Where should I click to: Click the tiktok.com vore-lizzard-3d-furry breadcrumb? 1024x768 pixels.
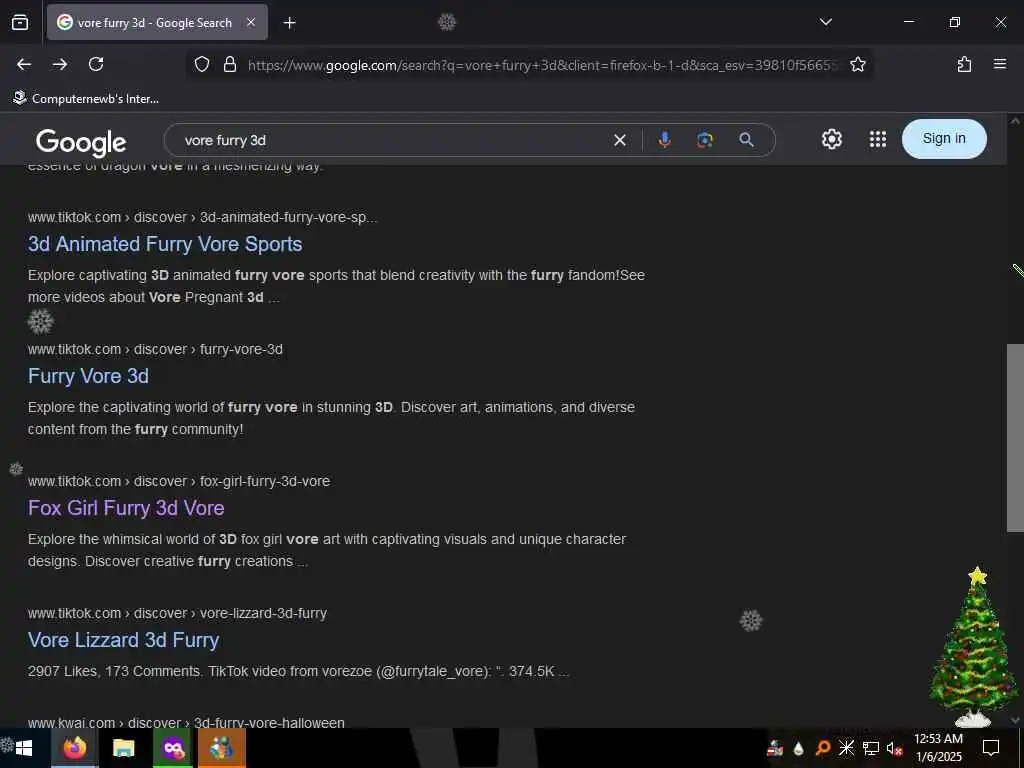point(177,613)
